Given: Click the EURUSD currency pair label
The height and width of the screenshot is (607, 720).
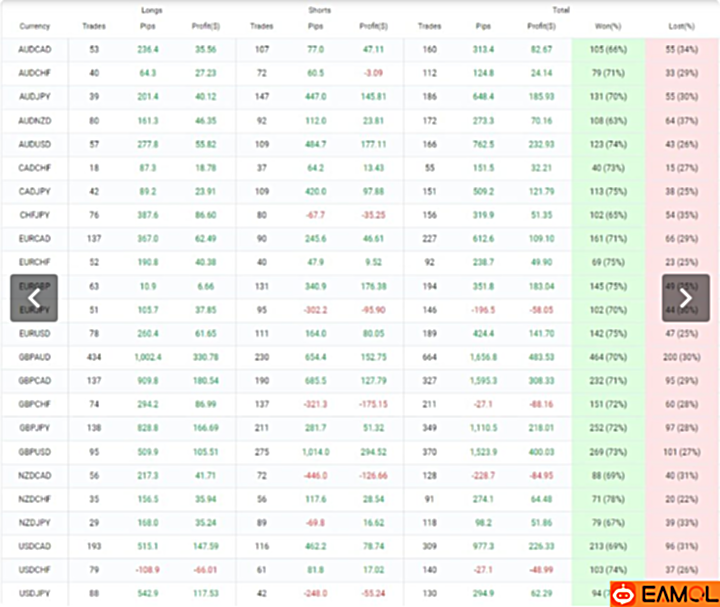Looking at the screenshot, I should coord(36,334).
